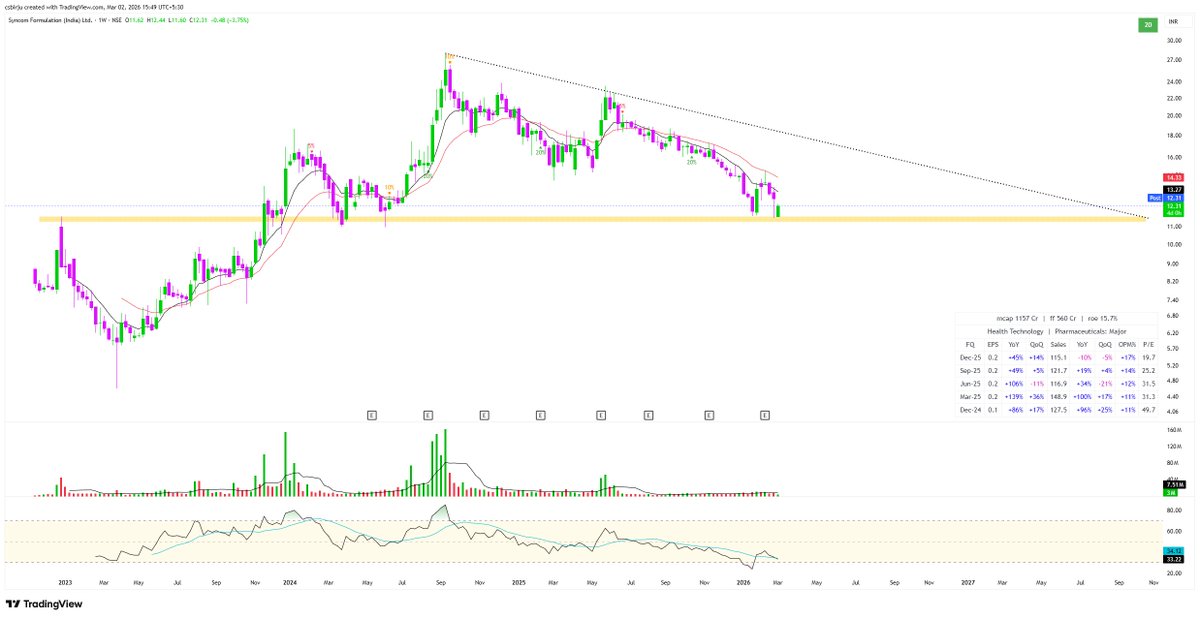
Task: Select the dotted descending trendline
Action: pyautogui.click(x=800, y=136)
